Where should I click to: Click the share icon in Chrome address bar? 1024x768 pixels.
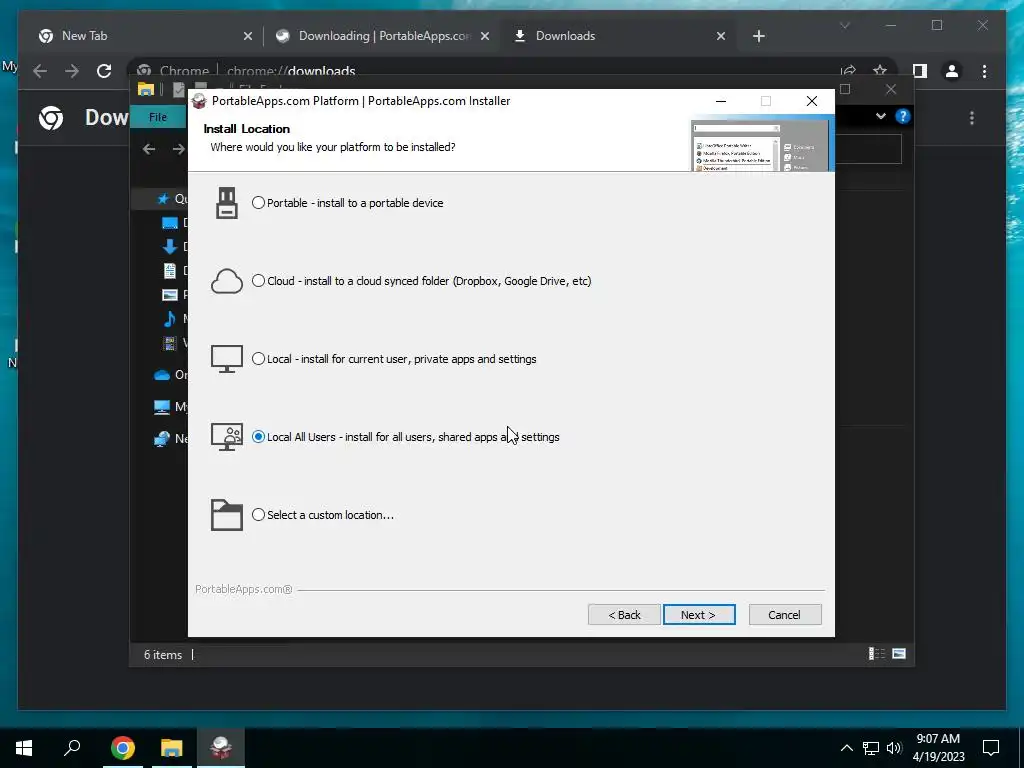(848, 71)
